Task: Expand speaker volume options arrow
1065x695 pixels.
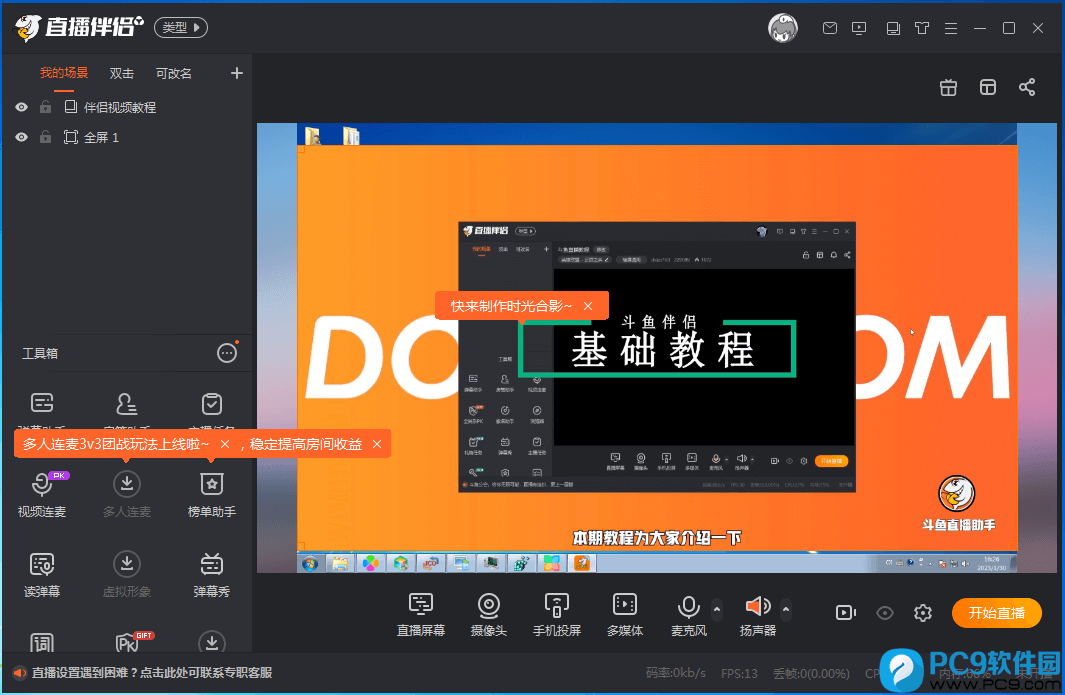Action: pos(786,609)
